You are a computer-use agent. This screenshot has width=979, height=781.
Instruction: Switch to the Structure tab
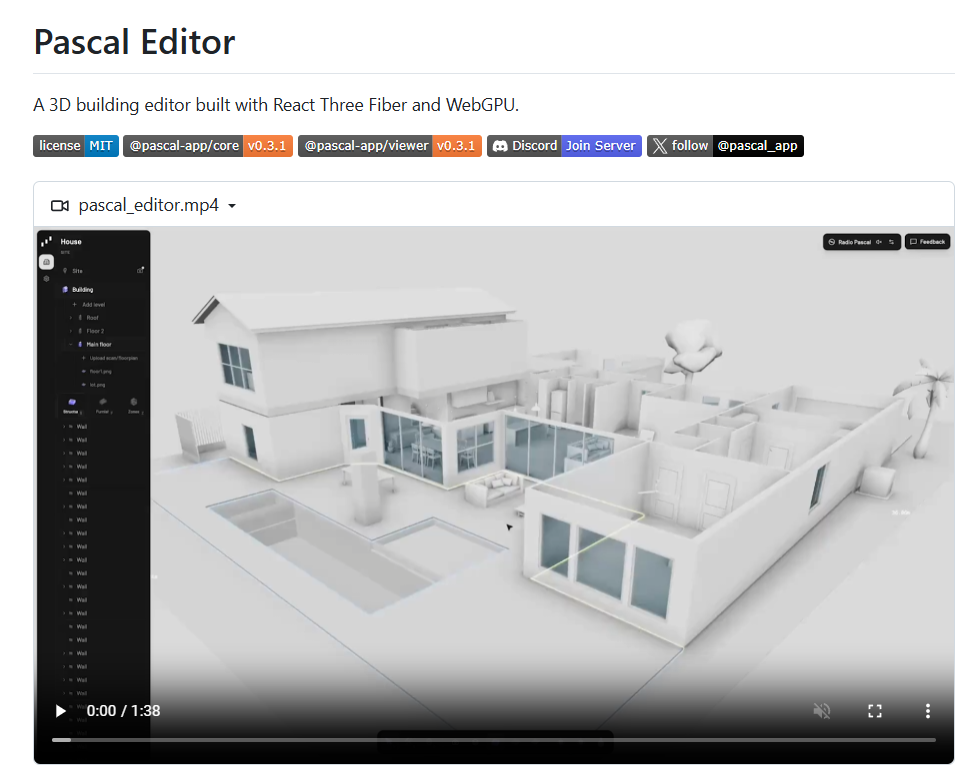(x=72, y=403)
